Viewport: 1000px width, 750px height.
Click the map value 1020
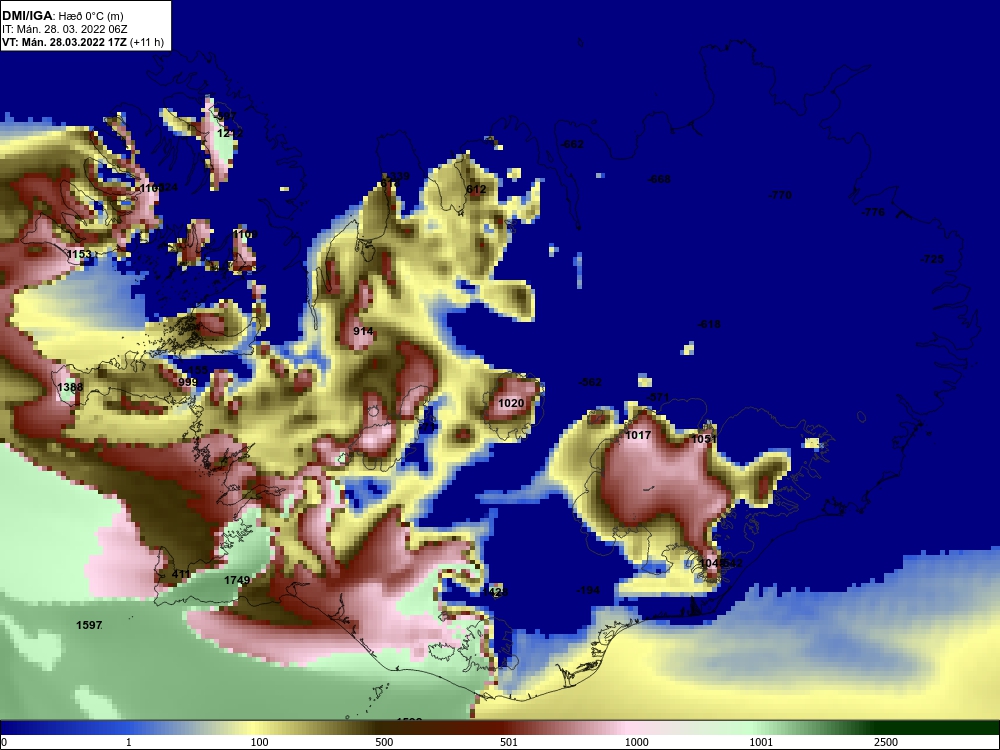click(511, 403)
